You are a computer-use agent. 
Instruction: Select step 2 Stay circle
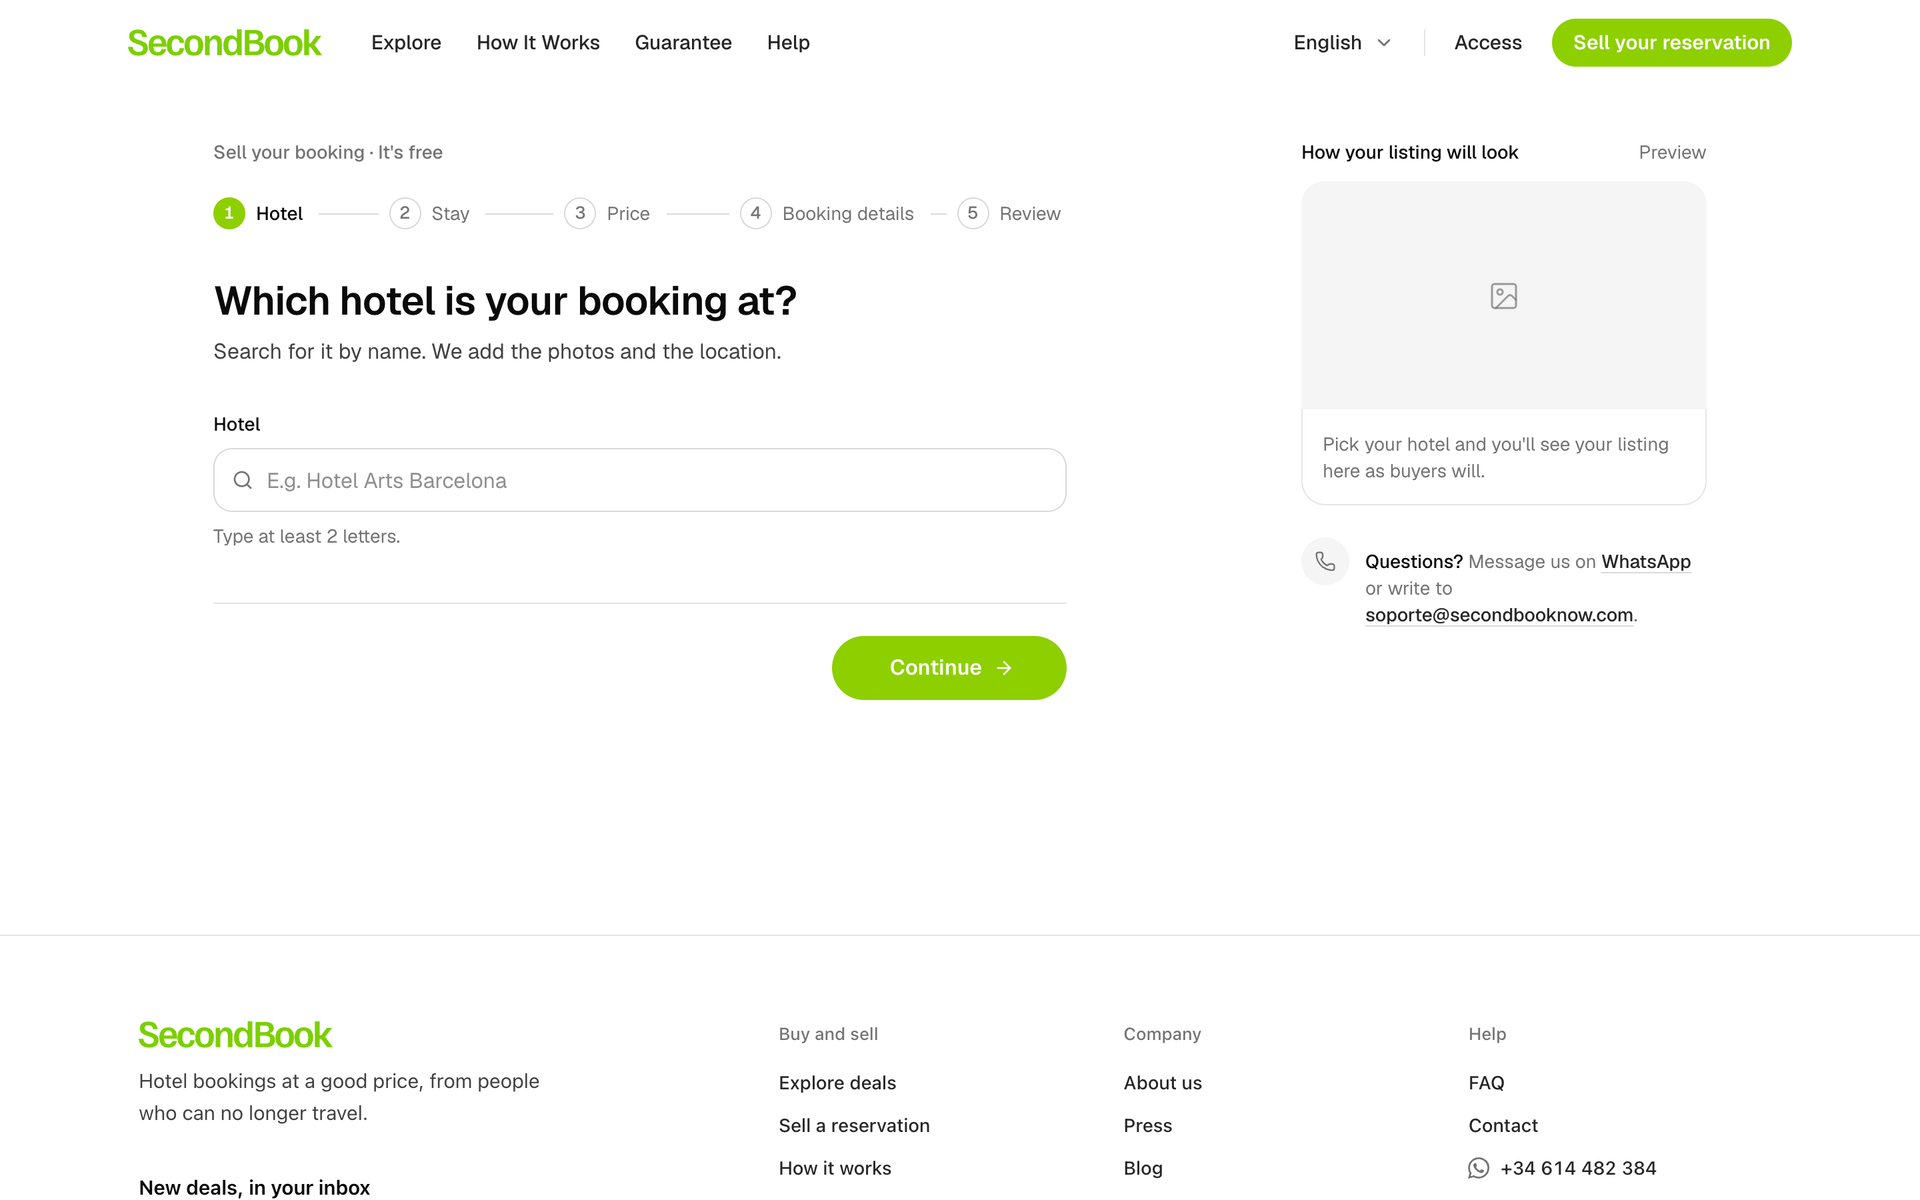405,213
